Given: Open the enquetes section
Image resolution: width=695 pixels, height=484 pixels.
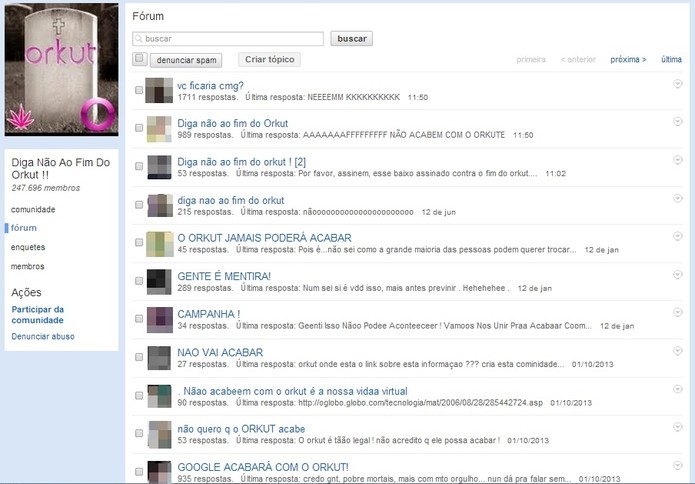Looking at the screenshot, I should pyautogui.click(x=28, y=247).
